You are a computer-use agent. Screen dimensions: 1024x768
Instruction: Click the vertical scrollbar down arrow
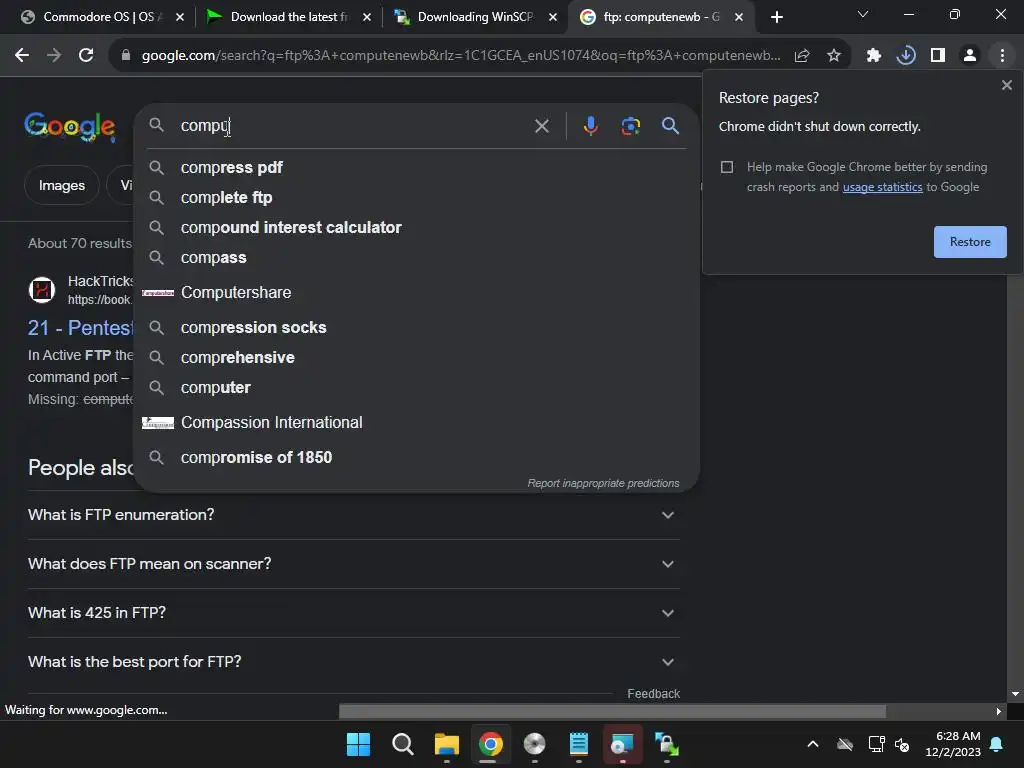click(x=1015, y=694)
